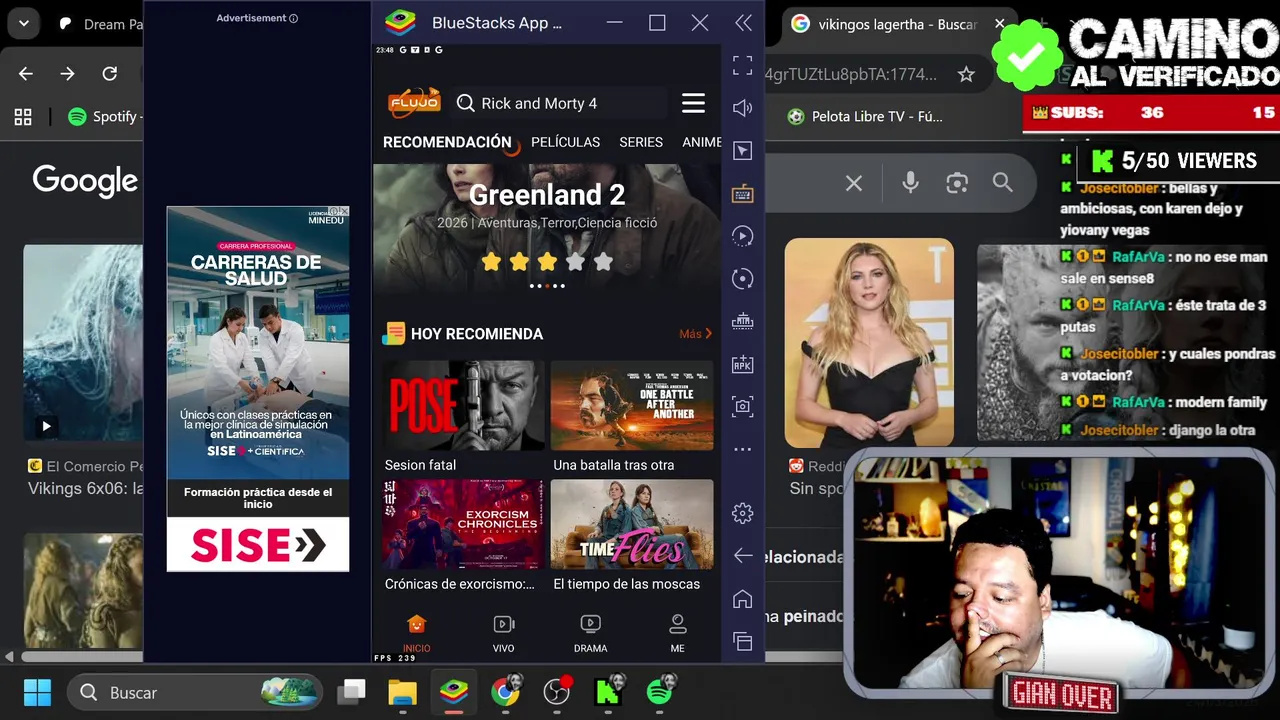Go forward in the Chrome browser
The width and height of the screenshot is (1280, 720).
[x=67, y=74]
